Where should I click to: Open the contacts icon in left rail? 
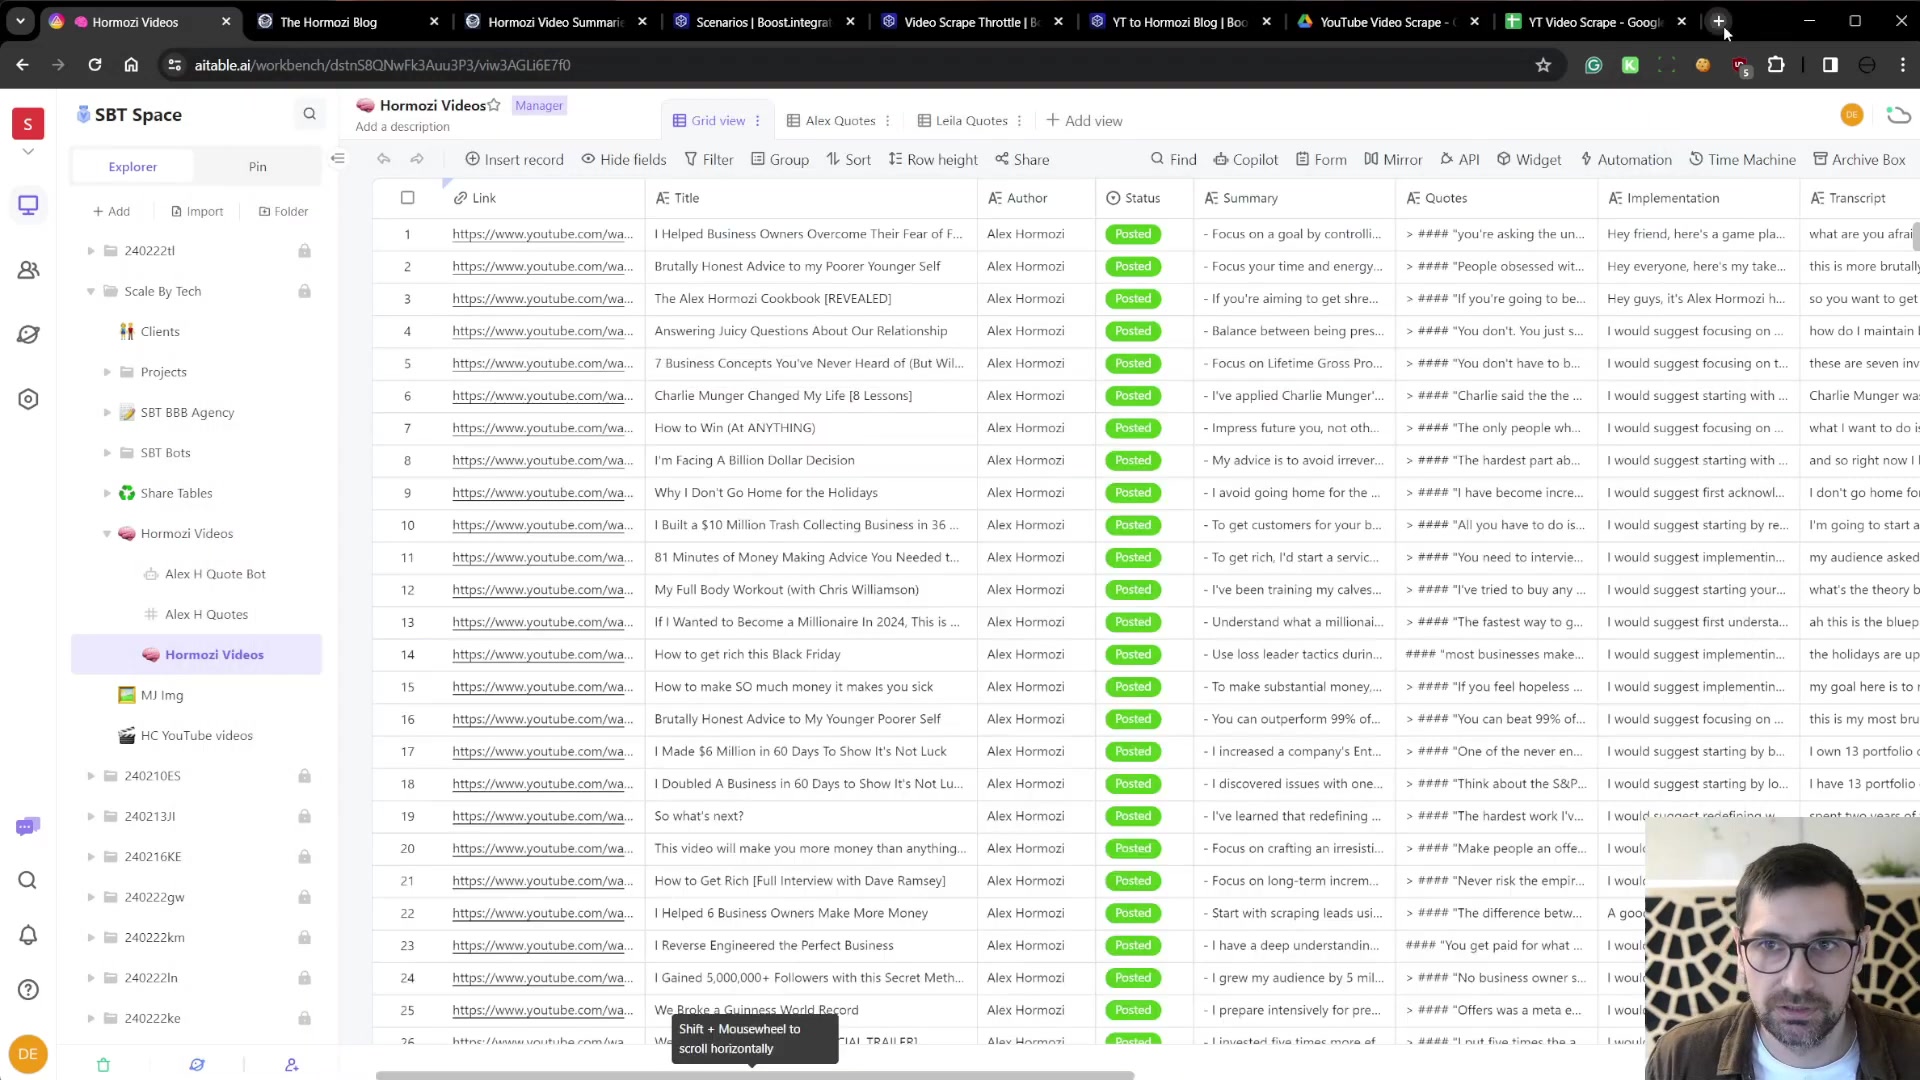pos(28,270)
